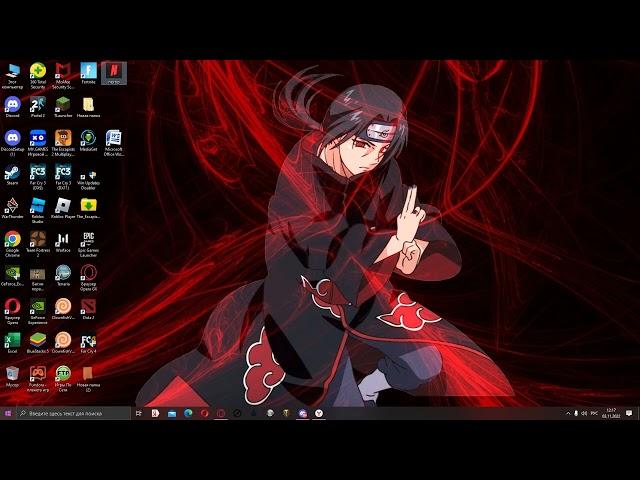The image size is (640, 480).
Task: Launch the BlueStacks 5 shortcut
Action: coord(38,343)
